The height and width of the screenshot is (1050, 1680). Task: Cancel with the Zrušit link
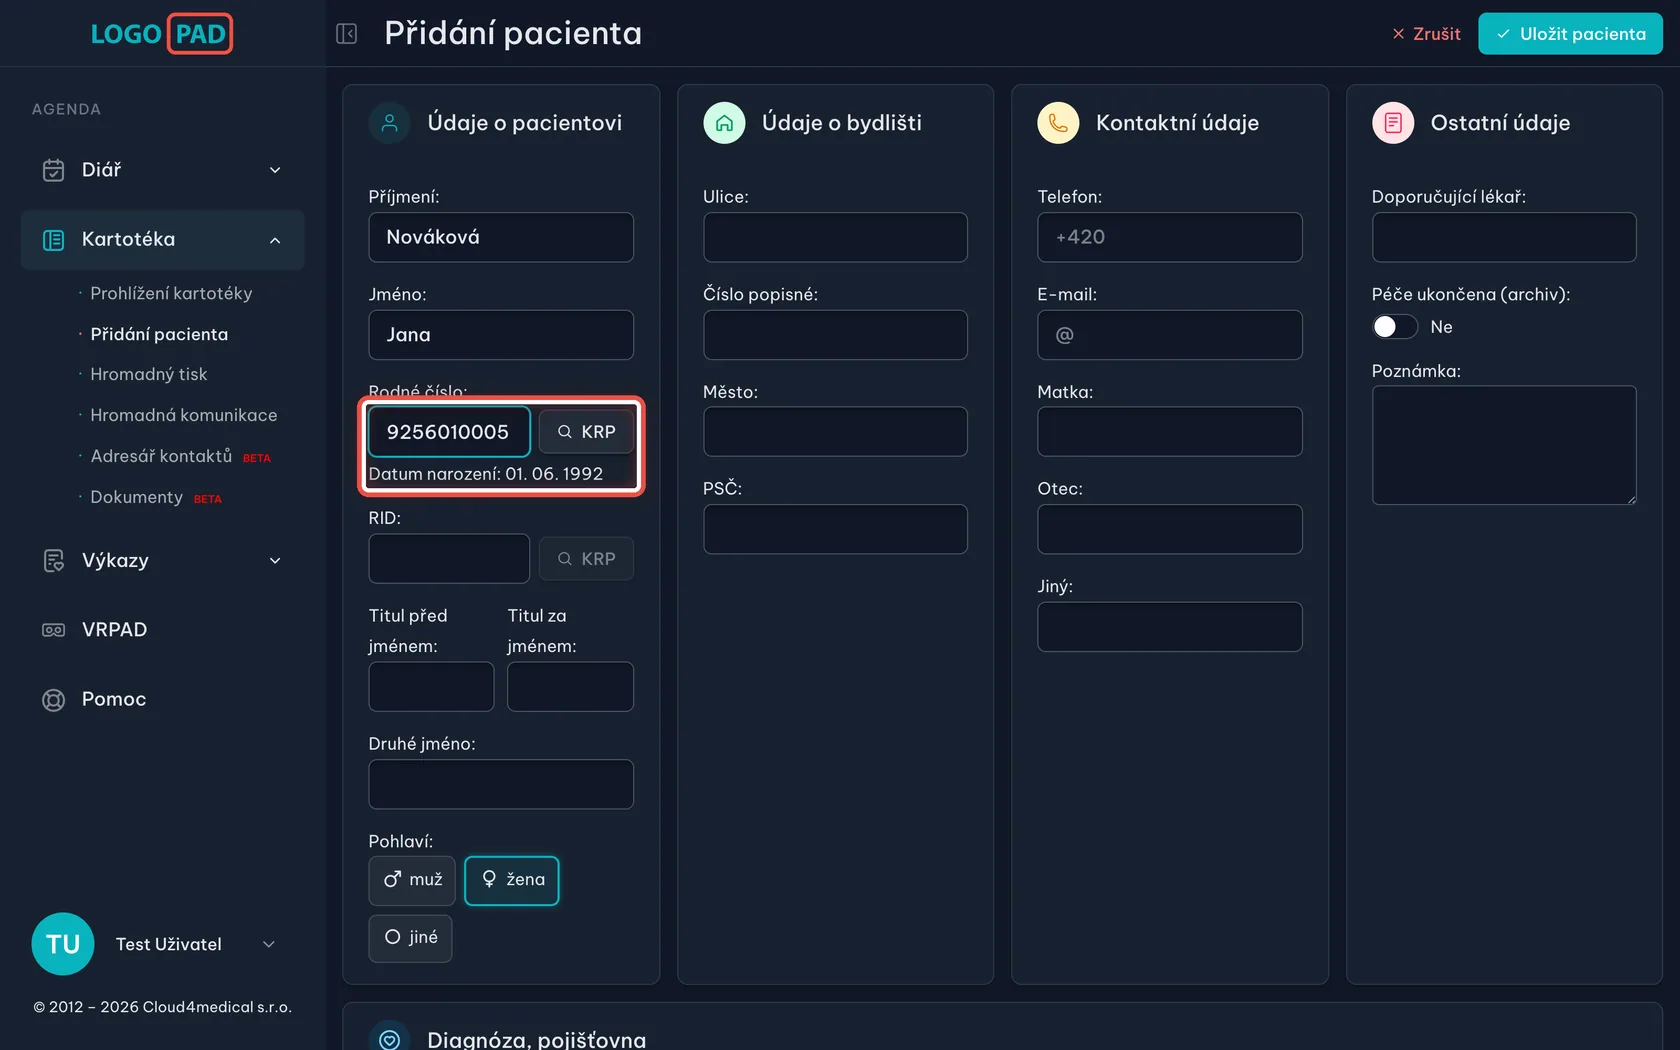(1426, 34)
